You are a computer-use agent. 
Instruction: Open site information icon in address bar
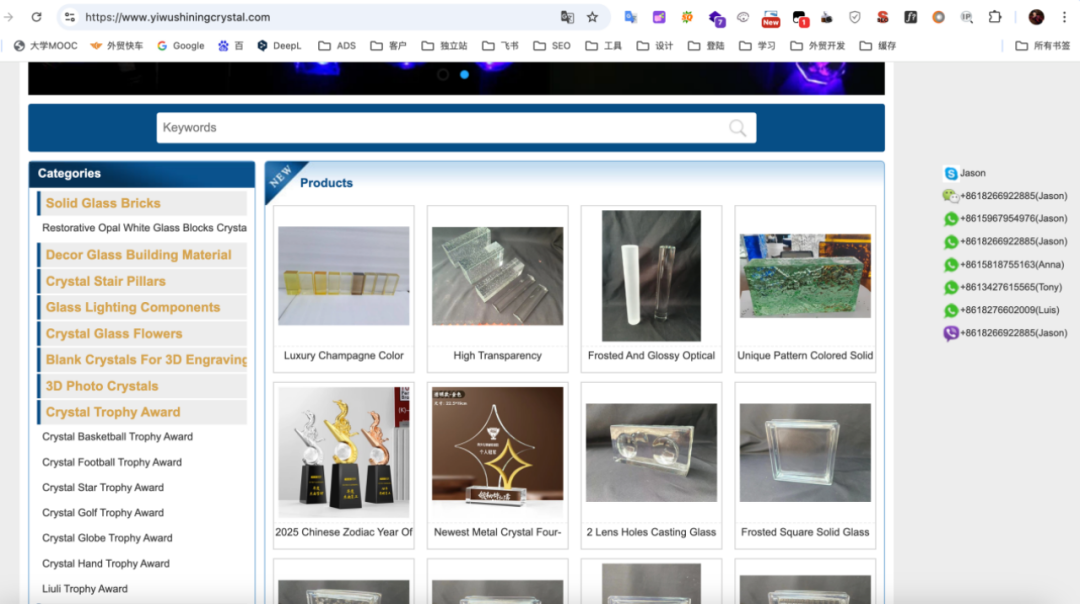pyautogui.click(x=70, y=17)
